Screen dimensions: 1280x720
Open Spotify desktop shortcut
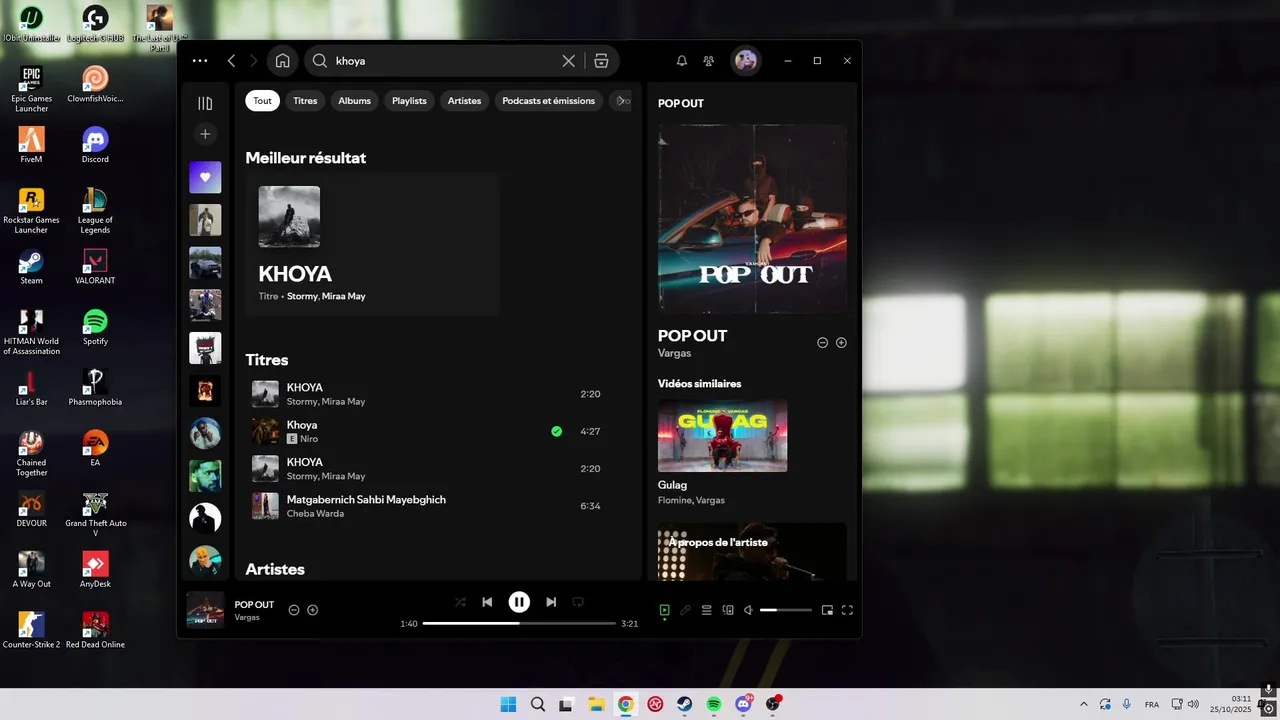(95, 327)
